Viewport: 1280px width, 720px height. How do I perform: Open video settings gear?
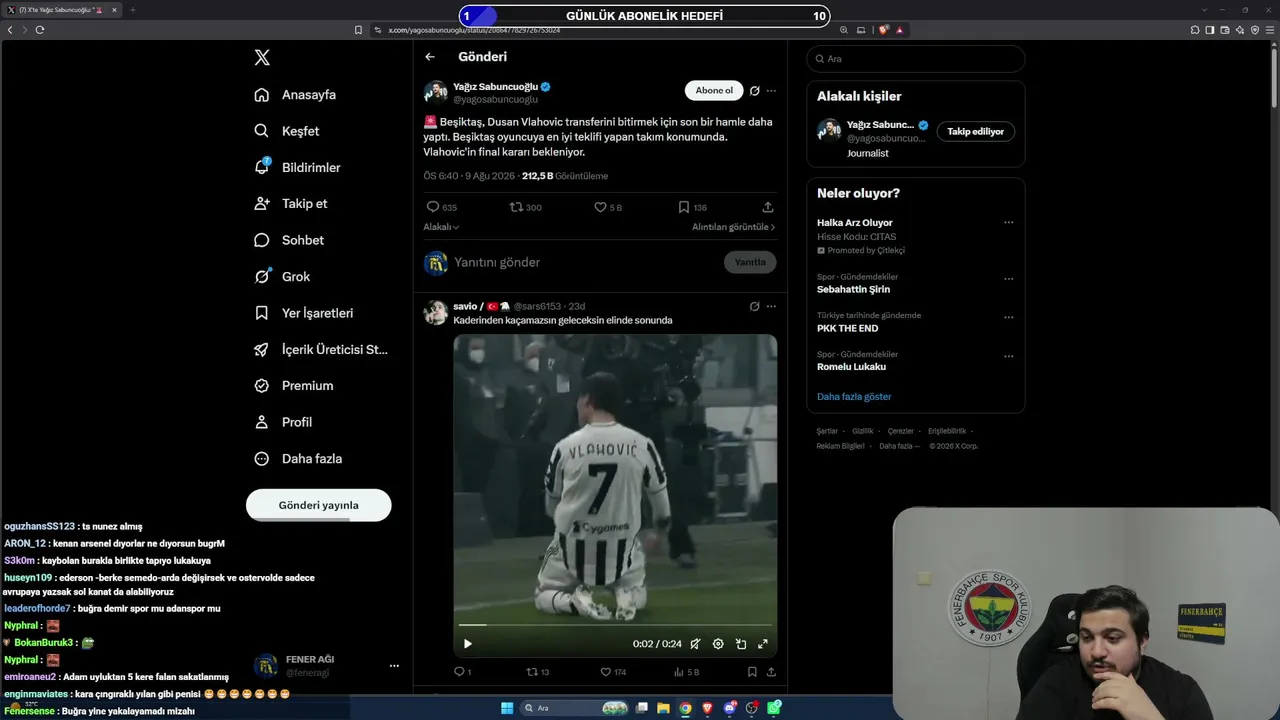point(718,644)
